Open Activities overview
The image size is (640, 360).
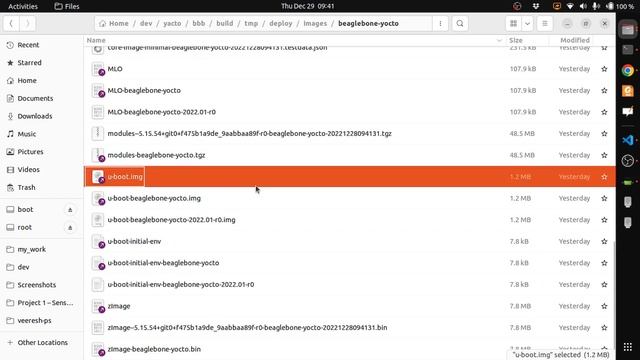(23, 6)
